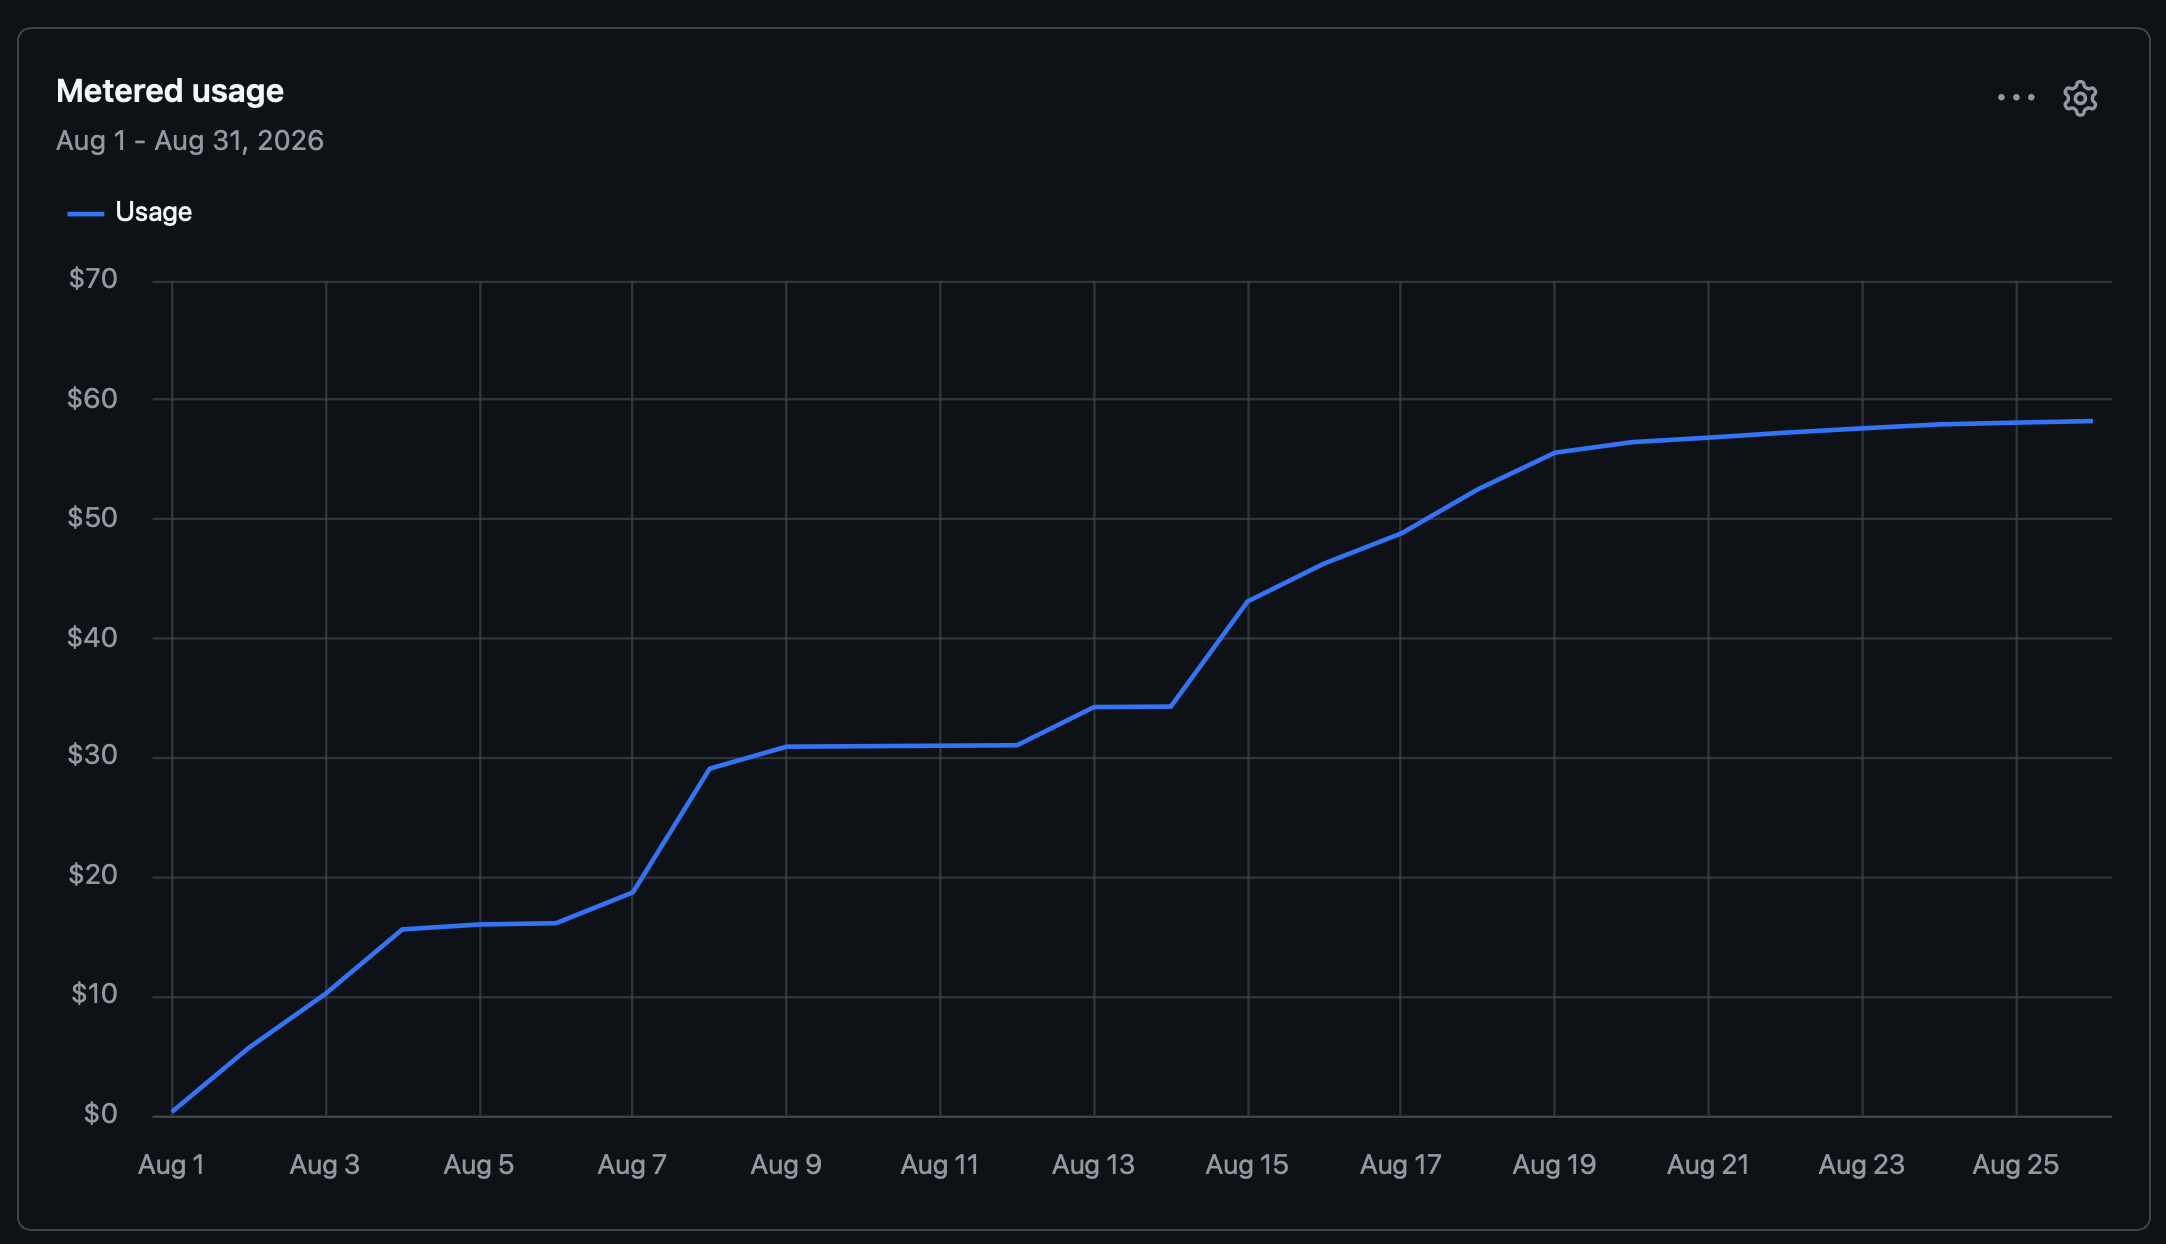The width and height of the screenshot is (2166, 1244).
Task: Click the Aug 25 x-axis label
Action: pos(2016,1165)
